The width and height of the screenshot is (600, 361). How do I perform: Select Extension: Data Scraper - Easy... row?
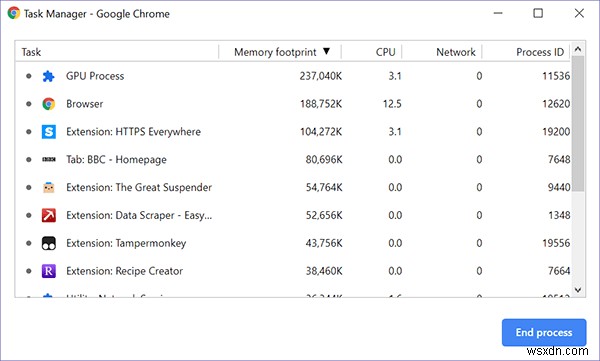[x=293, y=215]
